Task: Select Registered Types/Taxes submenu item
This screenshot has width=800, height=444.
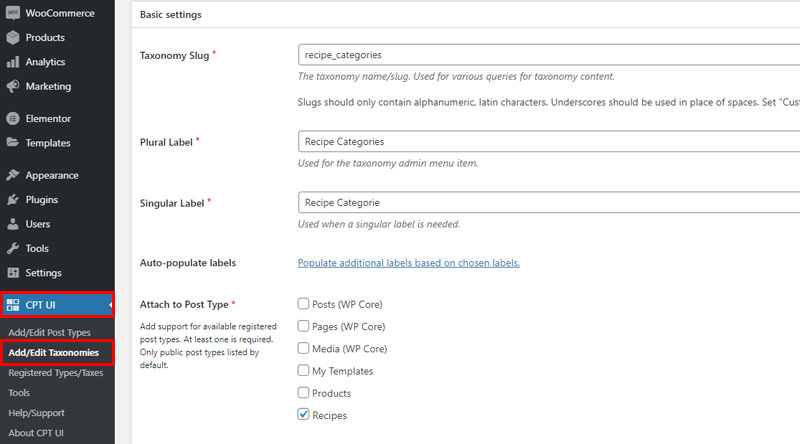Action: pos(56,373)
